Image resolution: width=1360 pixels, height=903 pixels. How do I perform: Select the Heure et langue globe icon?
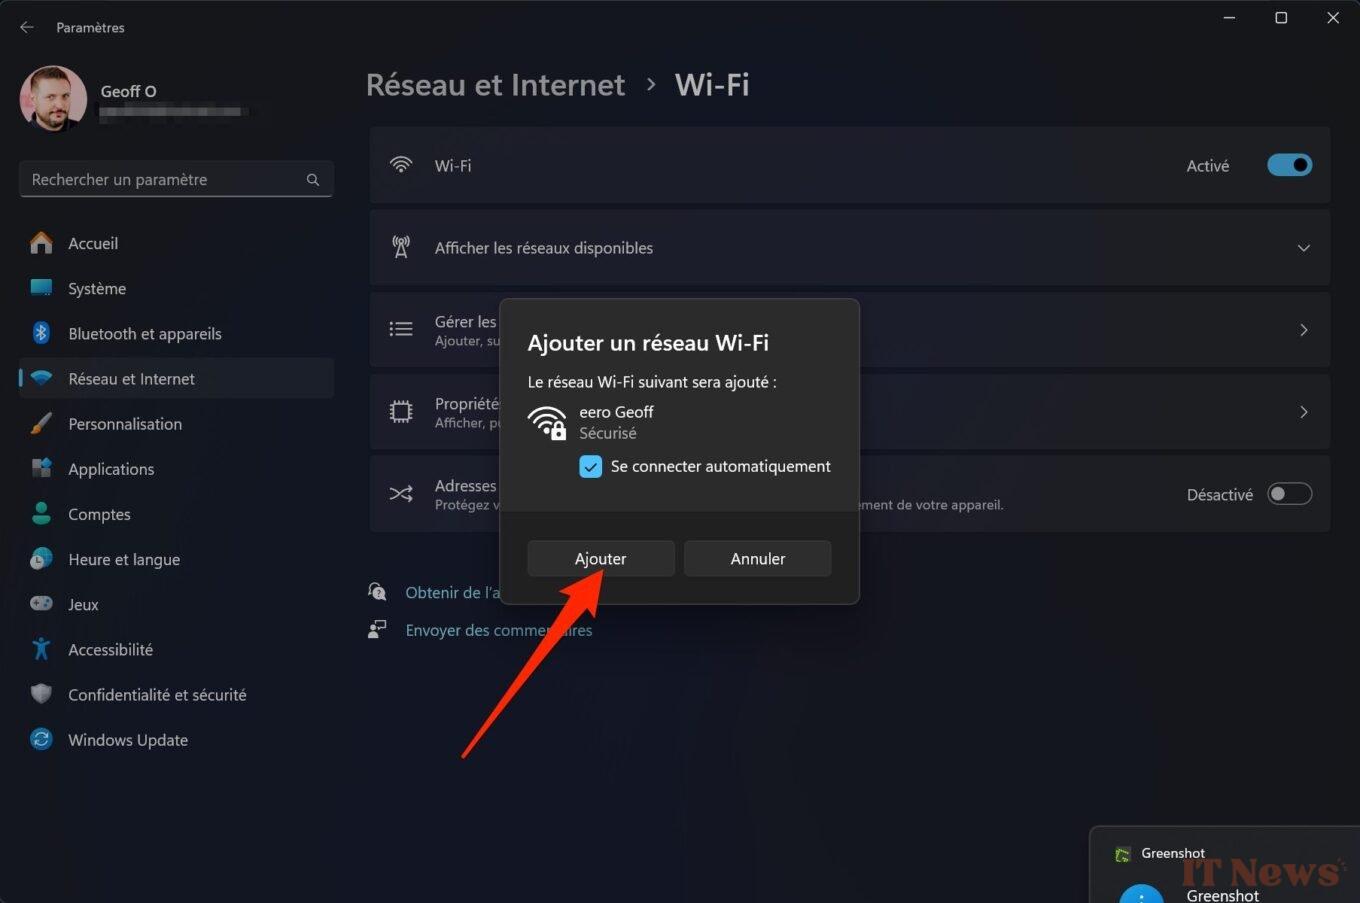41,559
